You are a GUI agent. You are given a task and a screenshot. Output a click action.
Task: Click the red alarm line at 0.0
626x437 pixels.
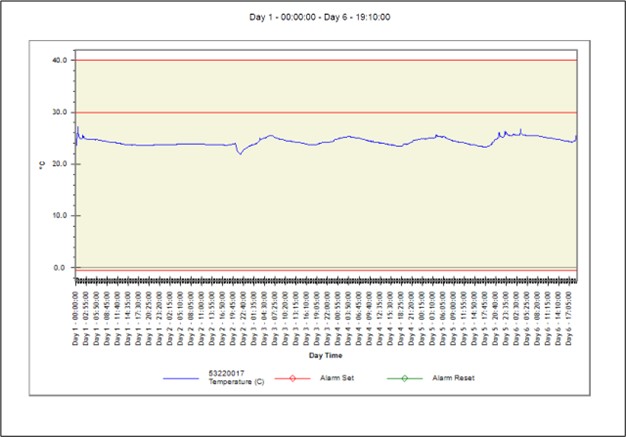tap(328, 268)
